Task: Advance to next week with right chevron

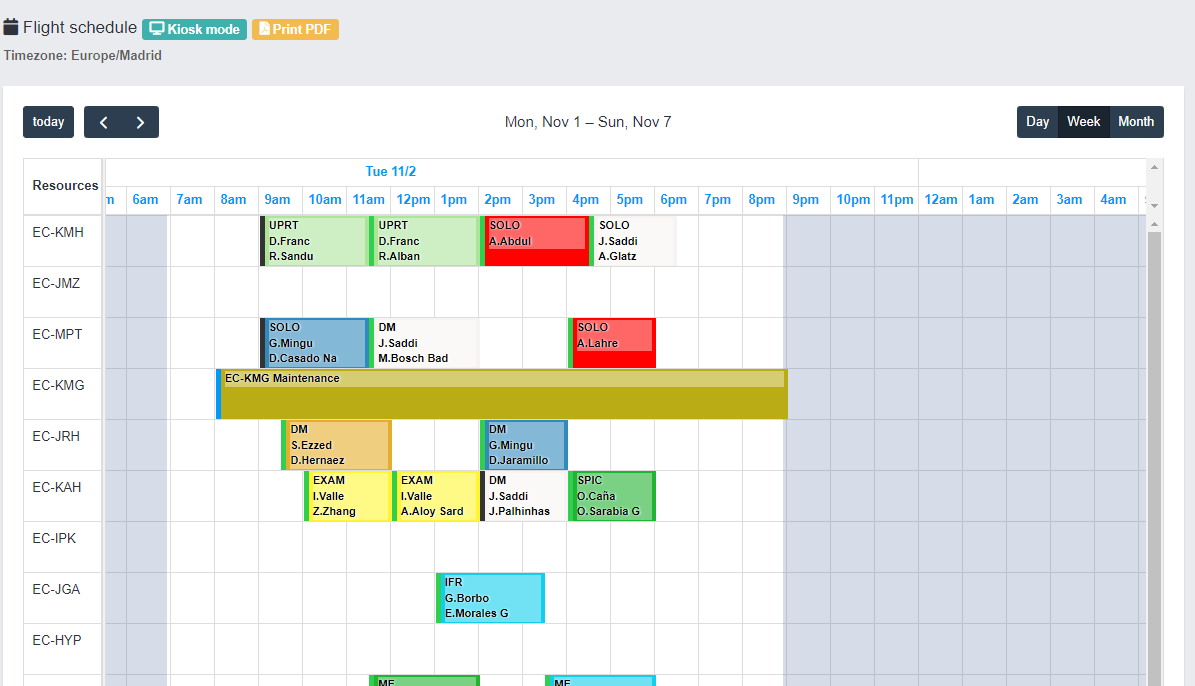Action: point(140,122)
